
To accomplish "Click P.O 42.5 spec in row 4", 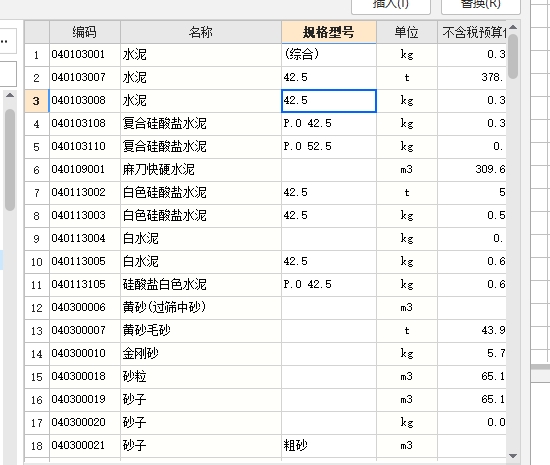I will tap(329, 124).
